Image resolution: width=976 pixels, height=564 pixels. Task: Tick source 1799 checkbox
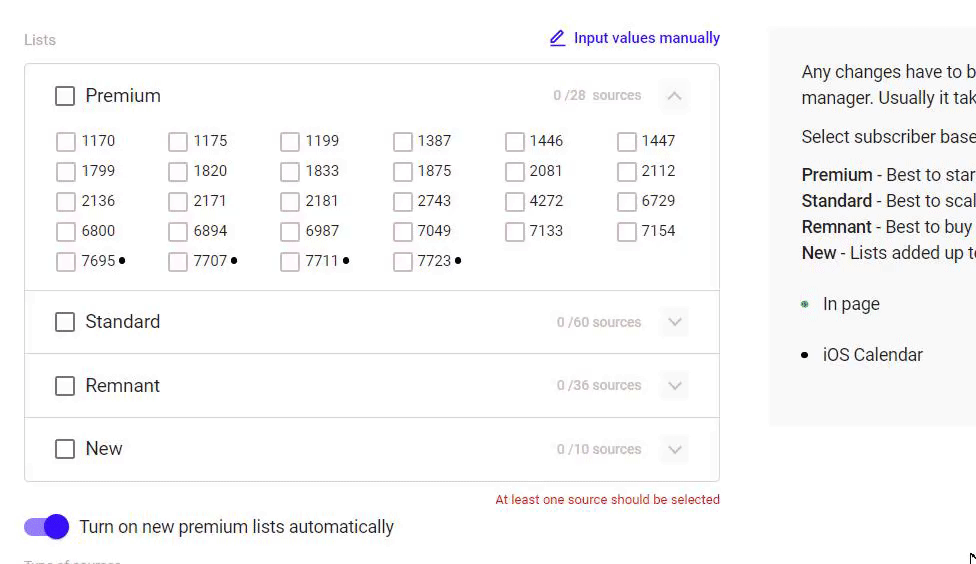65,171
